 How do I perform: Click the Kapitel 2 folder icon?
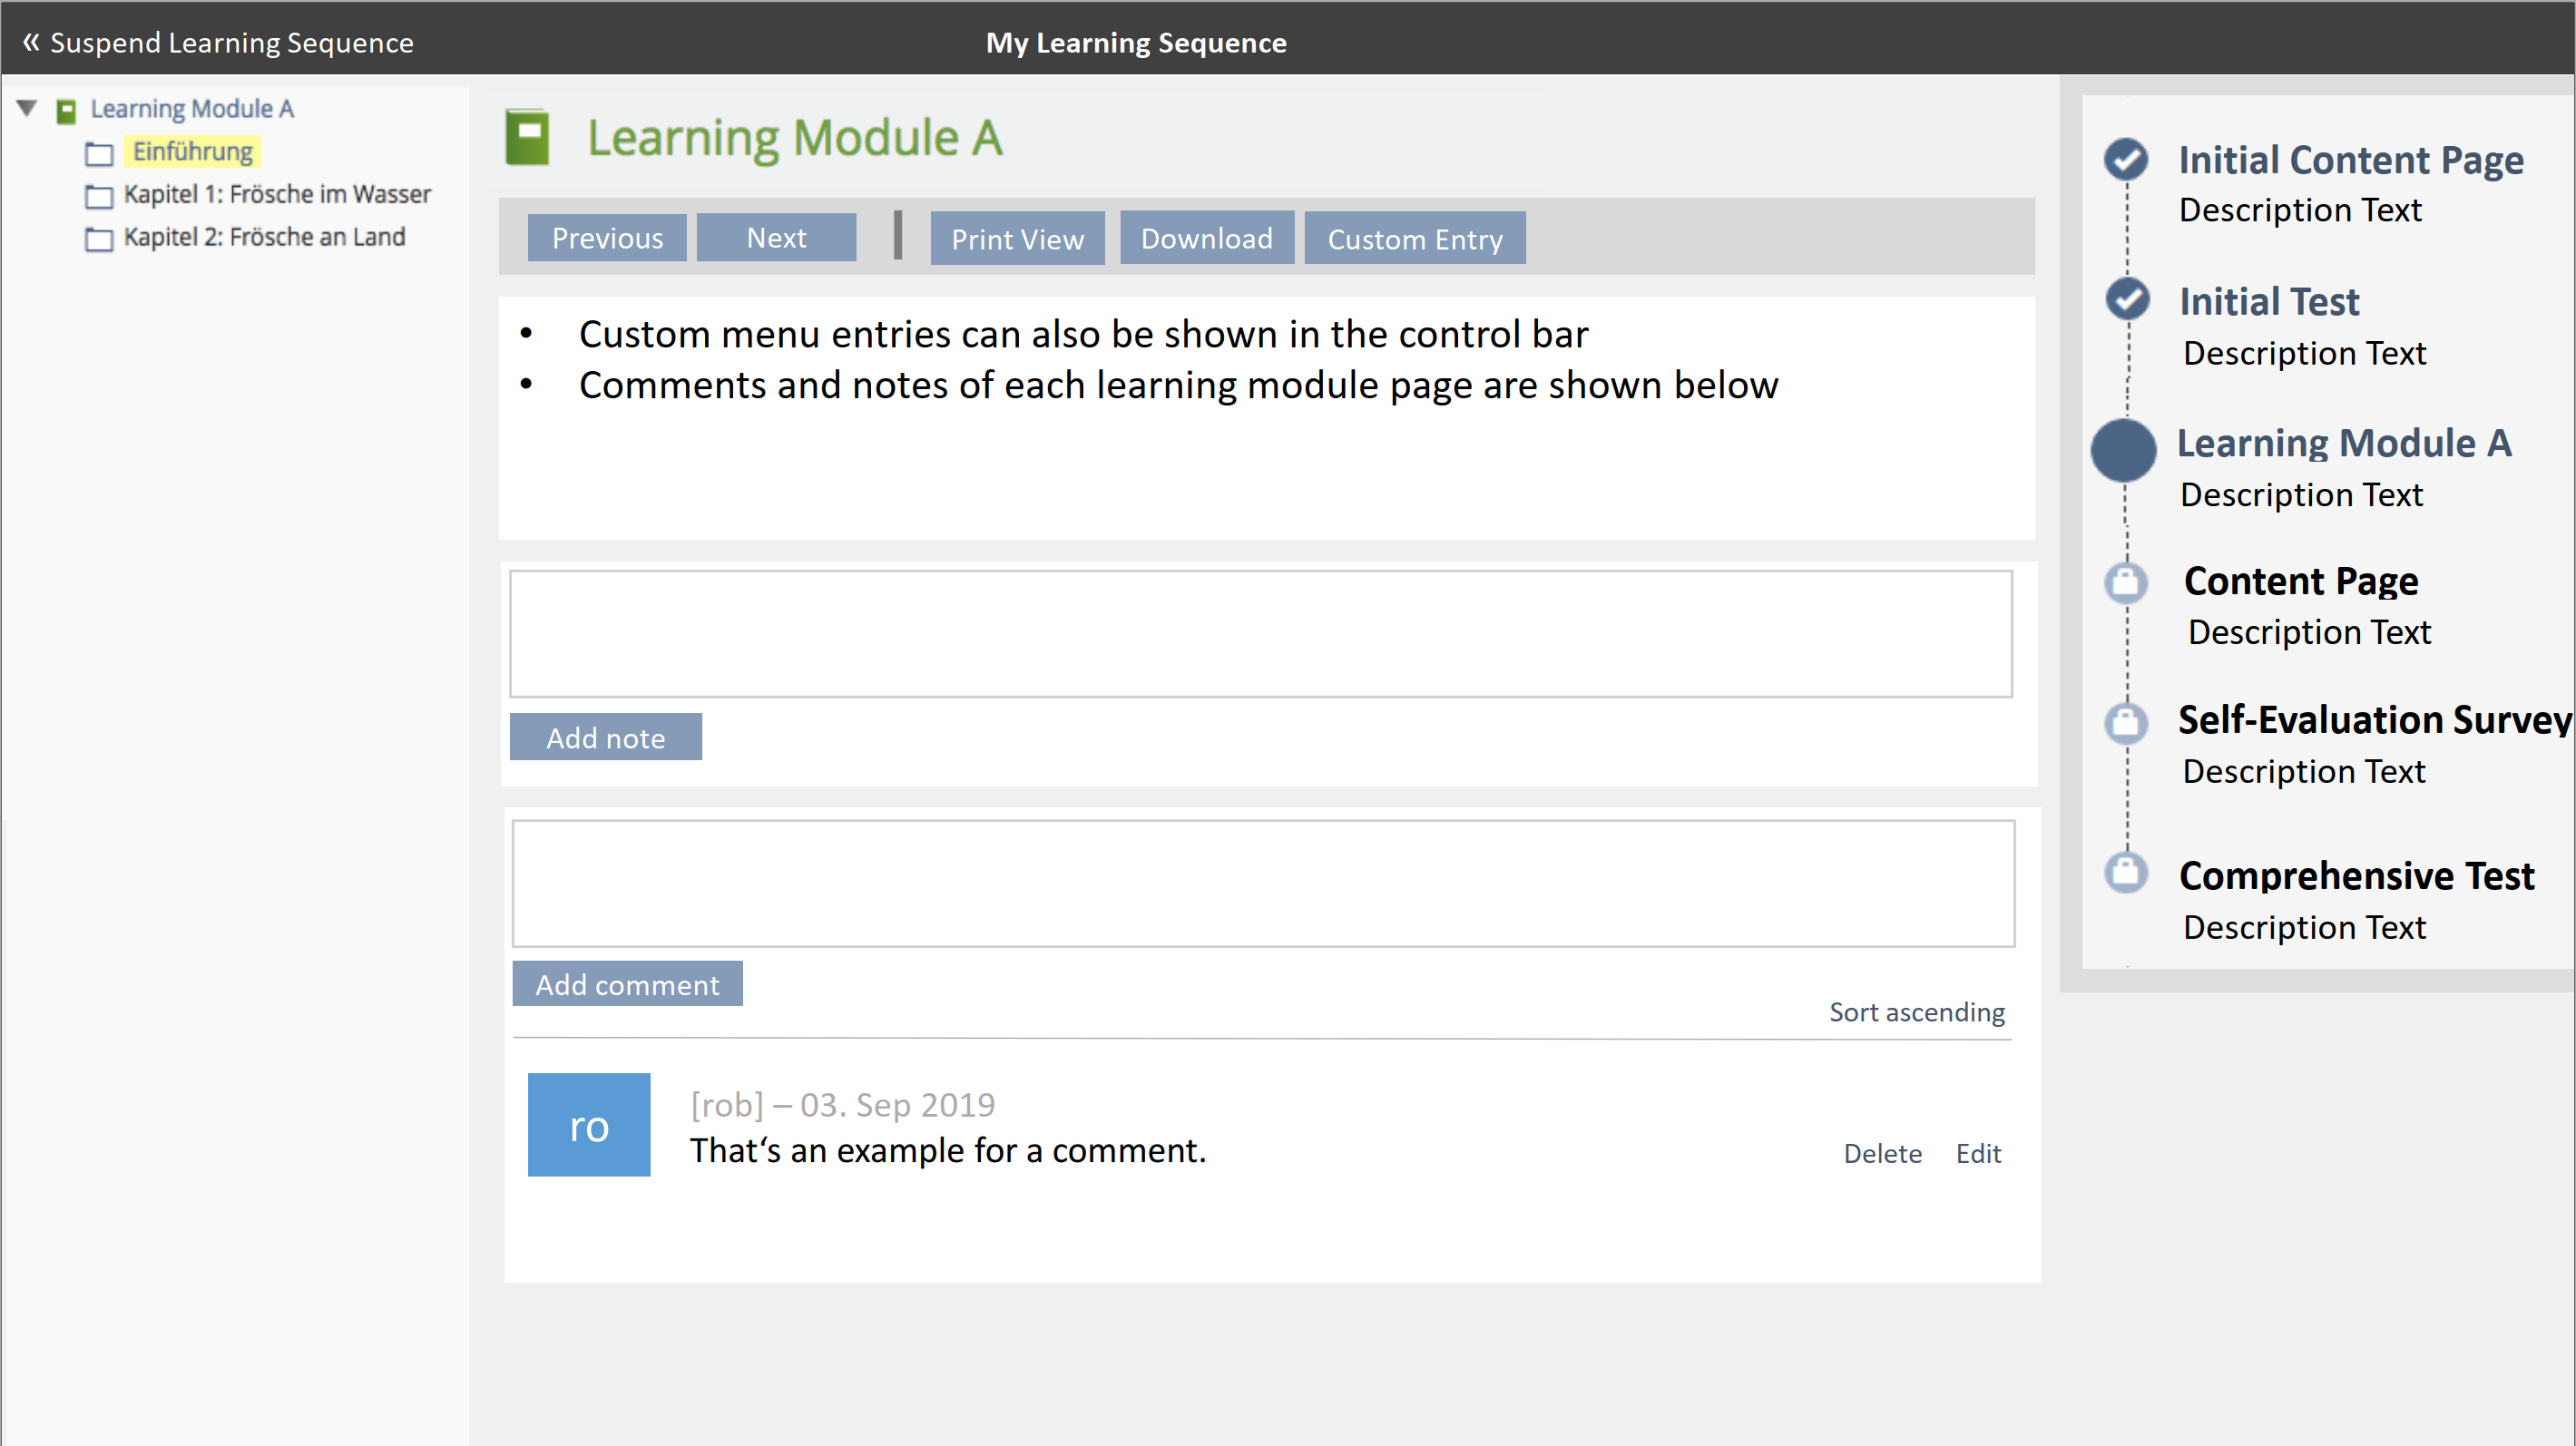tap(99, 239)
